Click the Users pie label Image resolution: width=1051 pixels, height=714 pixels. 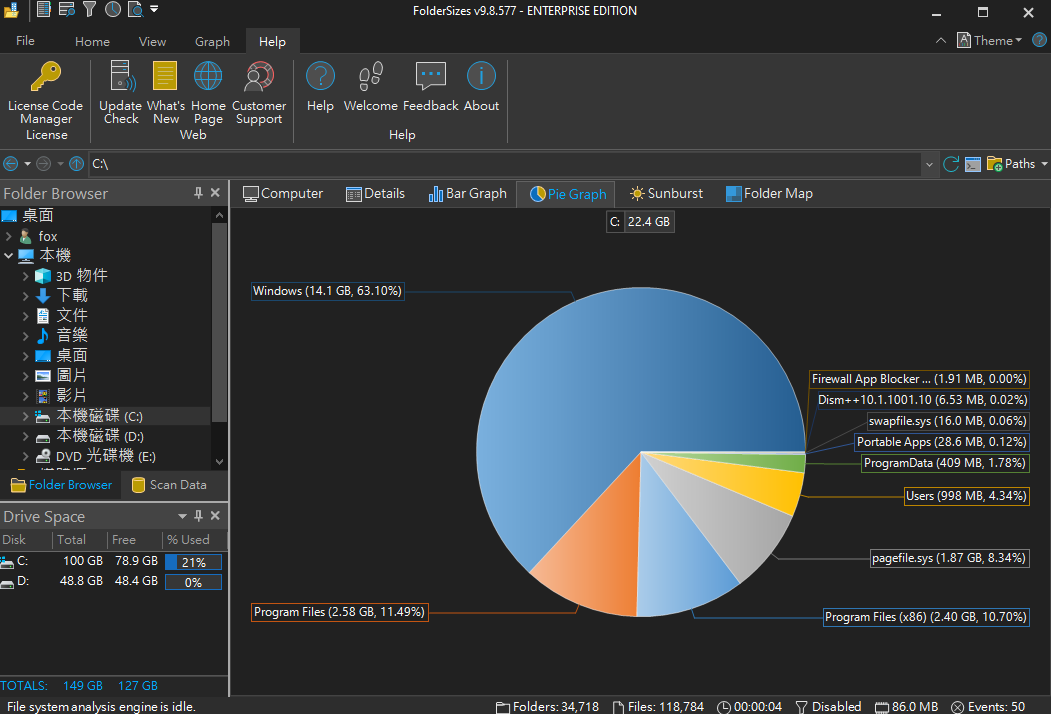pos(967,496)
